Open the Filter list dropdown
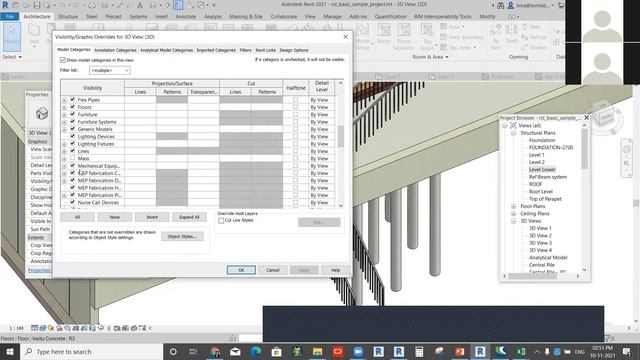Image resolution: width=640 pixels, height=360 pixels. pos(109,71)
